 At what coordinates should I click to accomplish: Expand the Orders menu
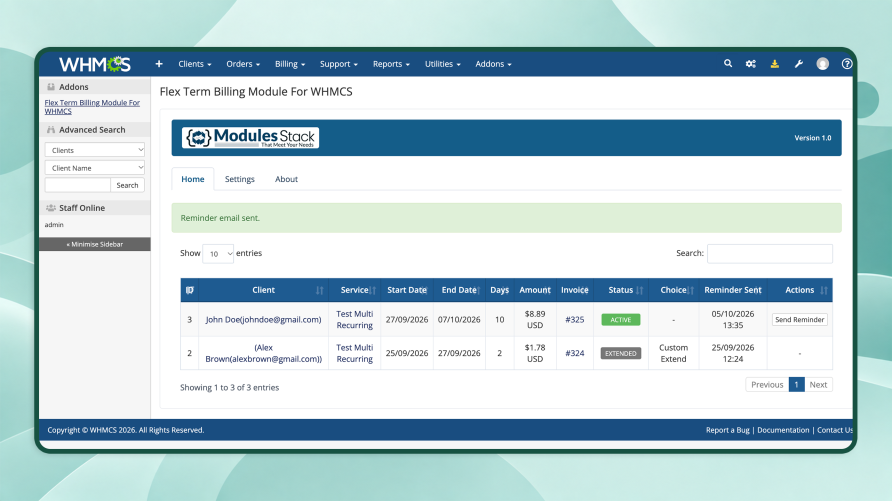click(x=243, y=64)
